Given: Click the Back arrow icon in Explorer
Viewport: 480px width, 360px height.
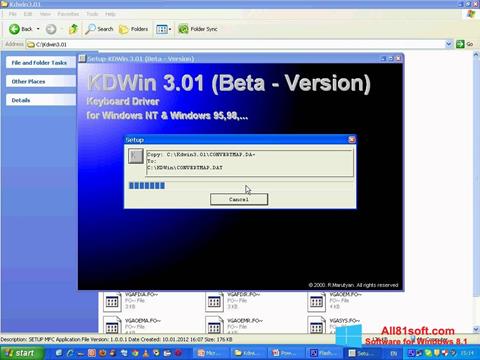Looking at the screenshot, I should tap(14, 29).
